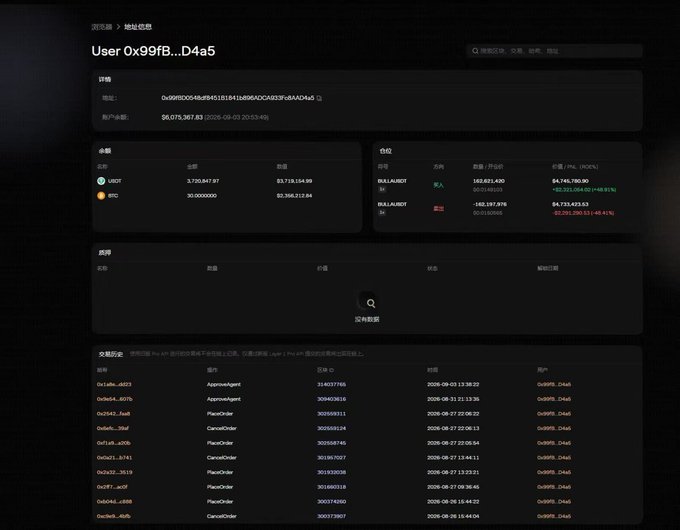Click the red PNL figure (-48.41%)
The image size is (680, 530).
(583, 213)
